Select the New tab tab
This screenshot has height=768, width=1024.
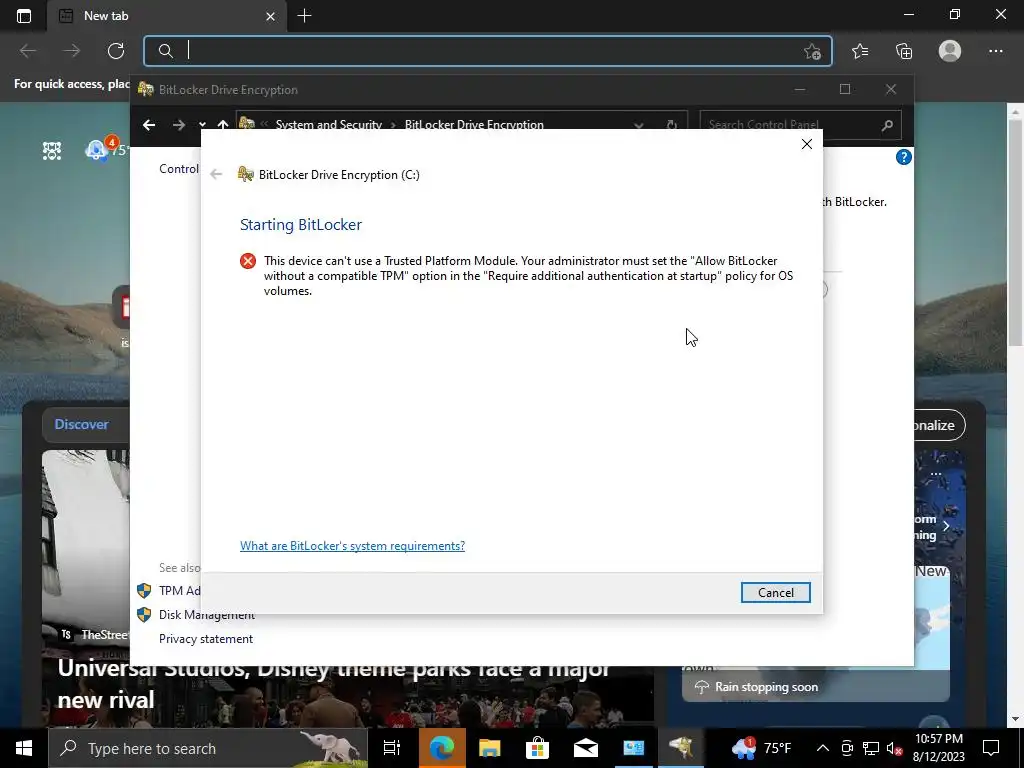(167, 16)
